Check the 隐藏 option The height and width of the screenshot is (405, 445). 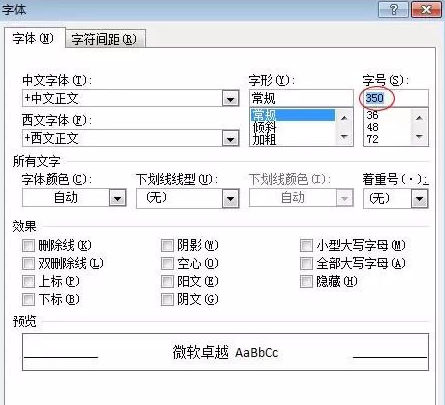click(306, 282)
